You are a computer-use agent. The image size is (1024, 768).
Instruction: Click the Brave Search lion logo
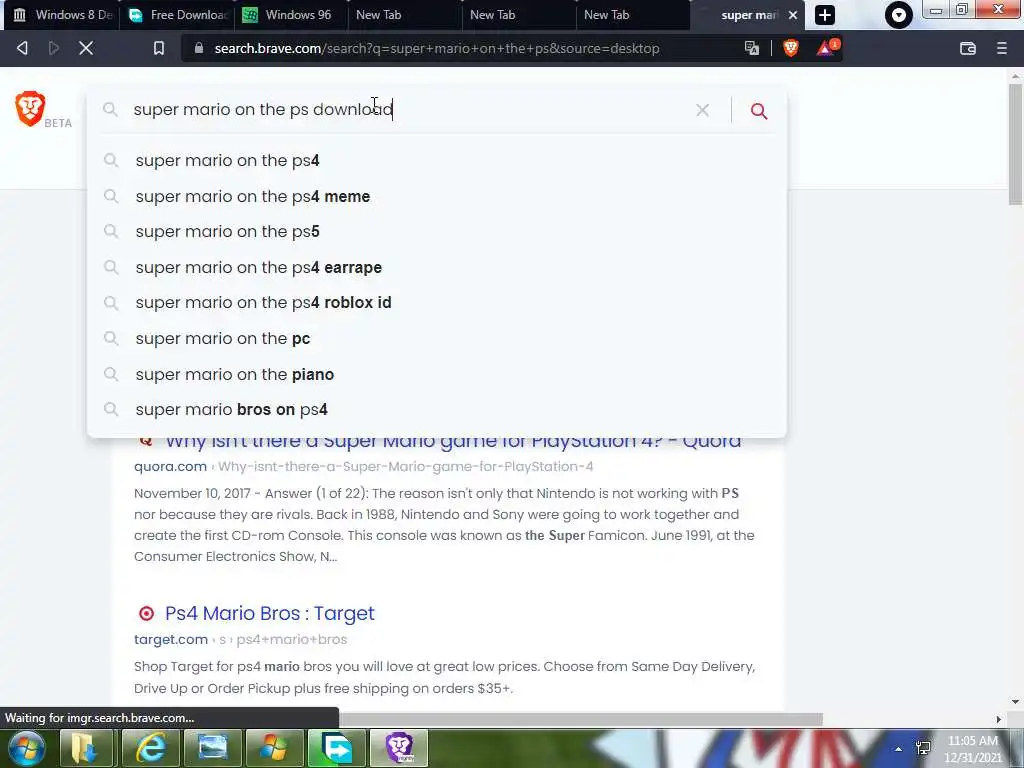point(30,108)
